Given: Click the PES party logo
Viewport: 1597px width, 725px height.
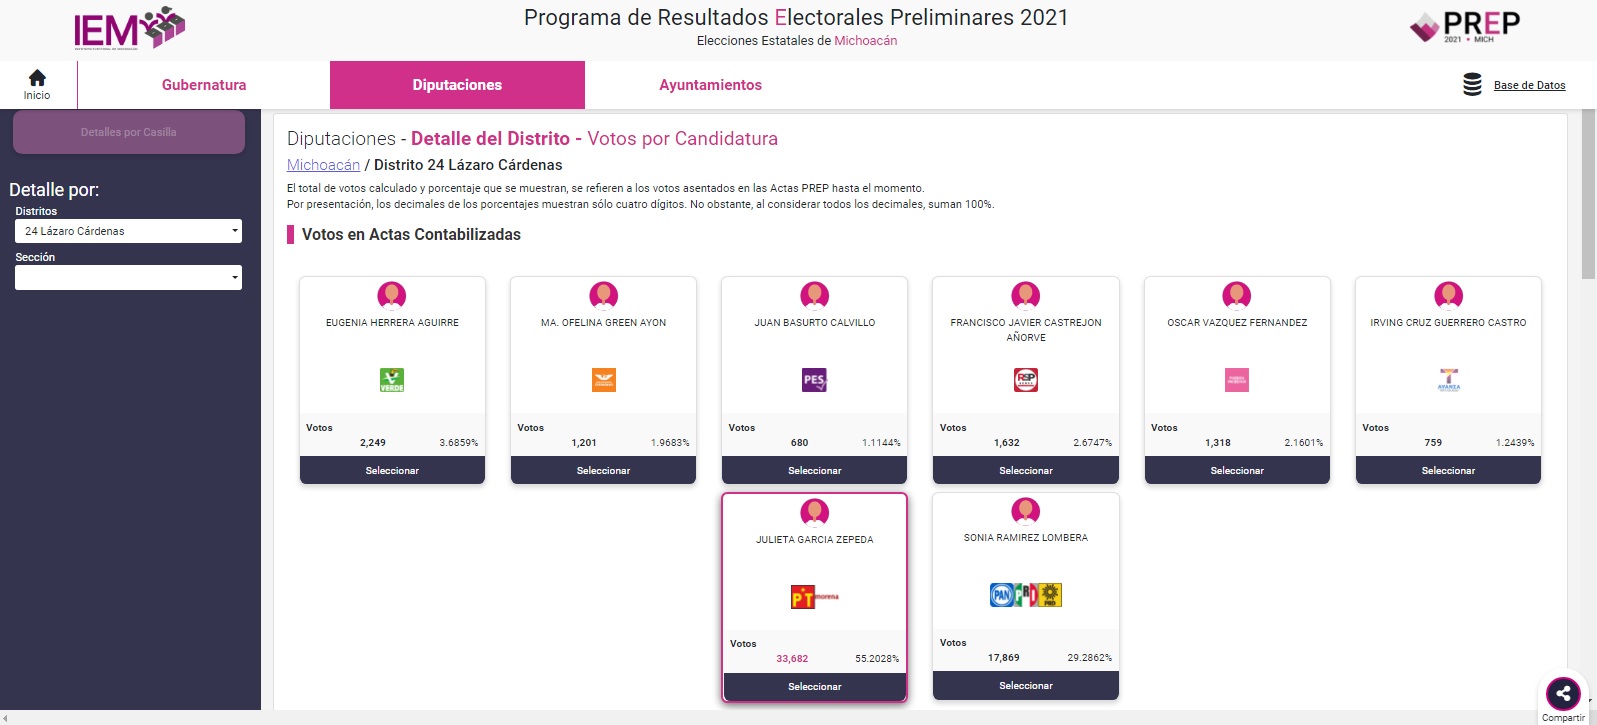Looking at the screenshot, I should pos(815,380).
